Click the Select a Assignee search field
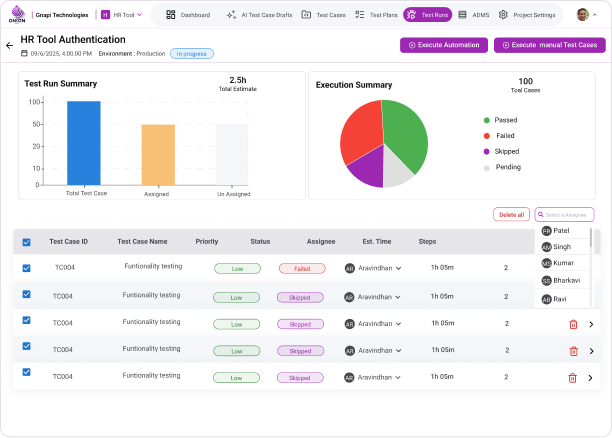The image size is (612, 438). click(564, 215)
